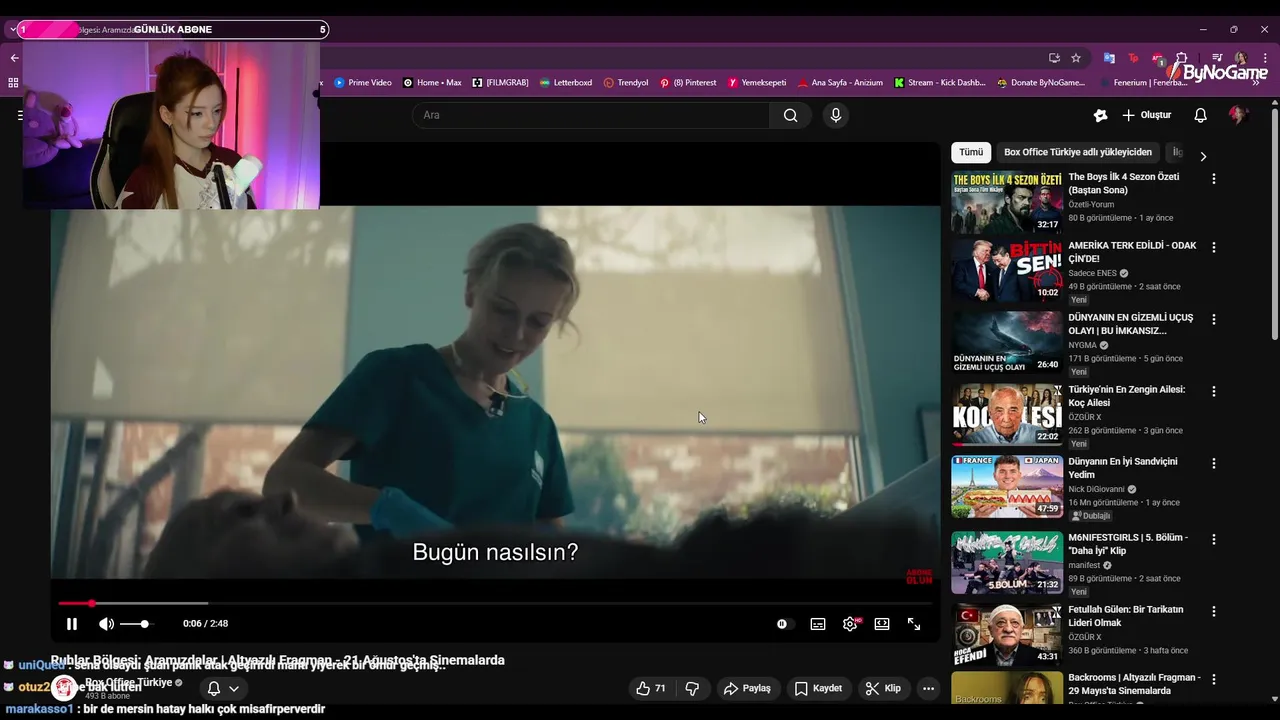Dislike the video with thumbs down

(692, 688)
